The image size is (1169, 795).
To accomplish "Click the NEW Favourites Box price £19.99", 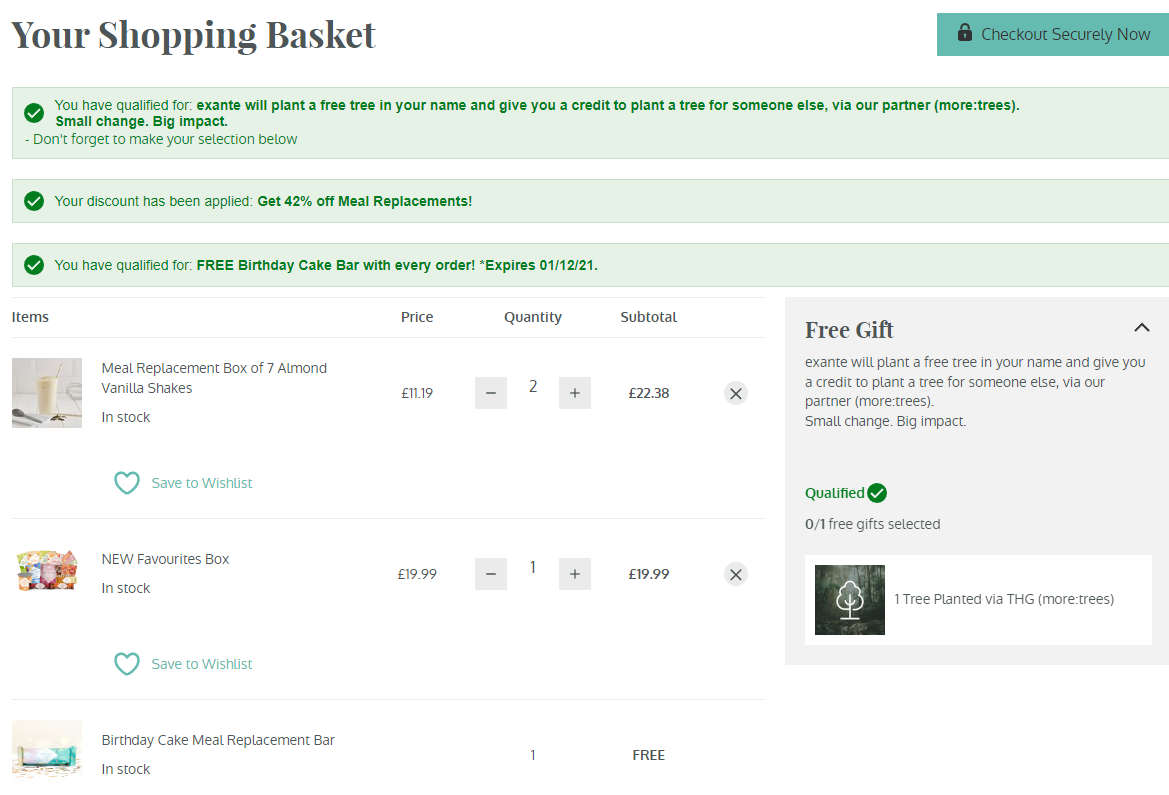I will click(417, 574).
